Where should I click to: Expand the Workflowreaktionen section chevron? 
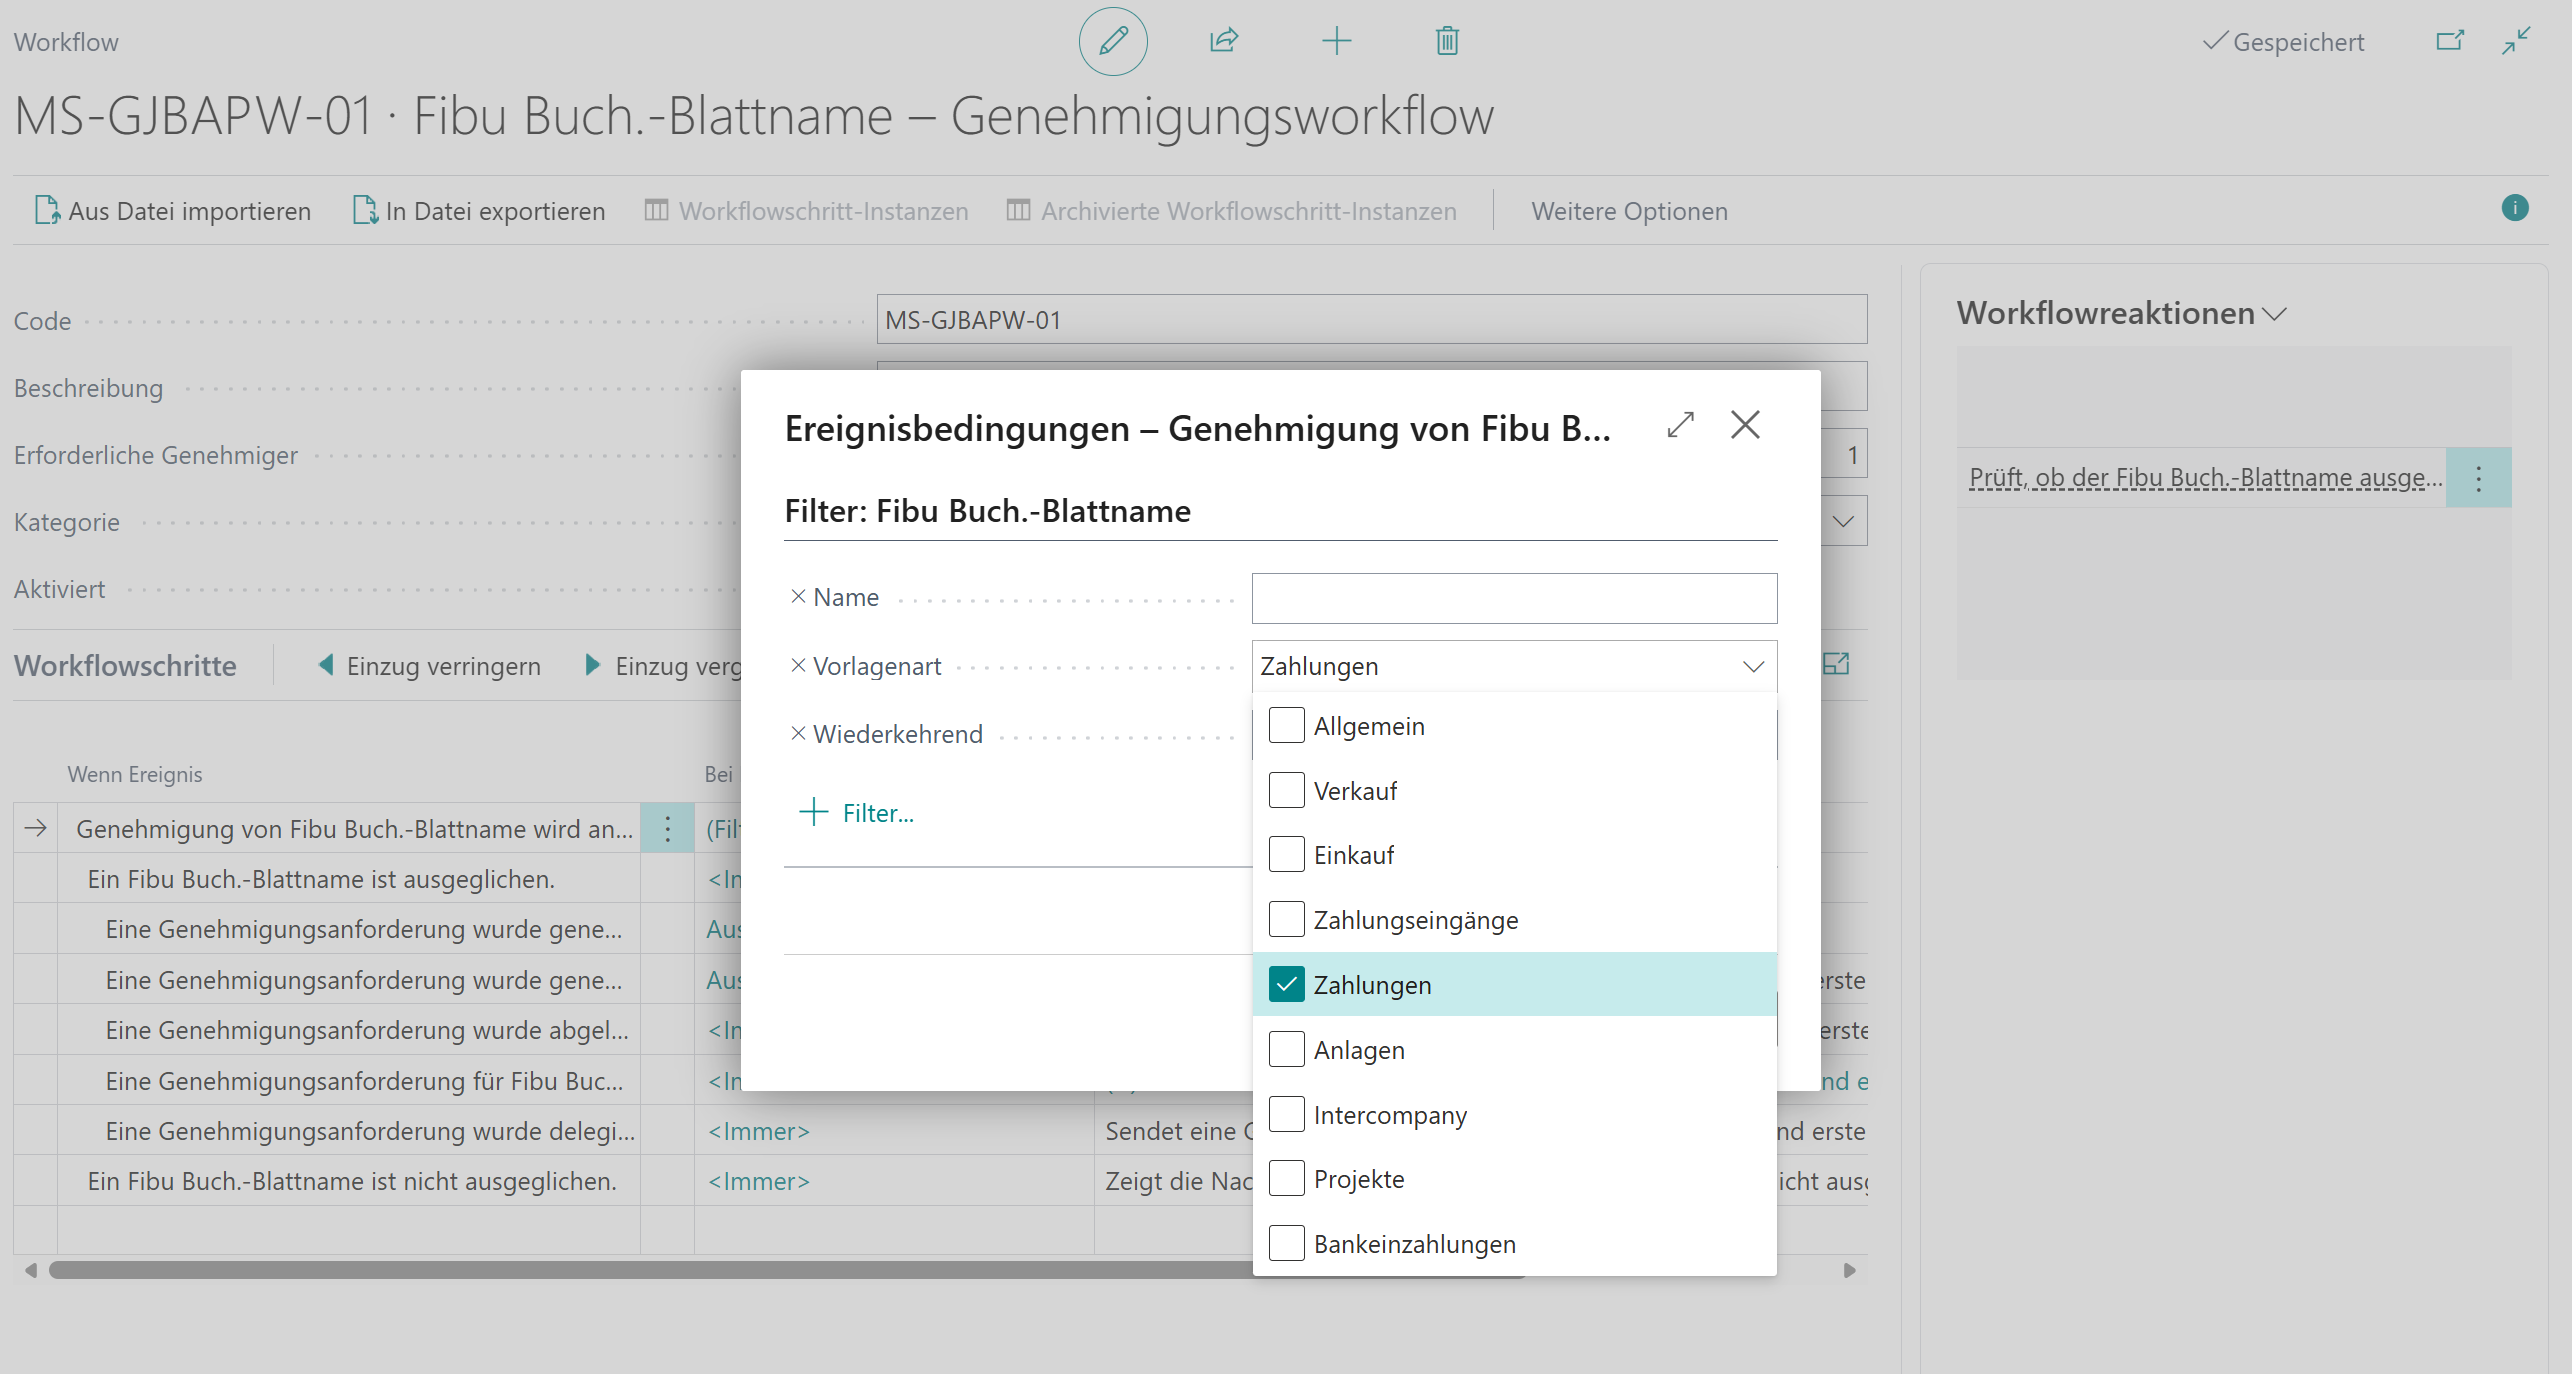[x=2275, y=314]
